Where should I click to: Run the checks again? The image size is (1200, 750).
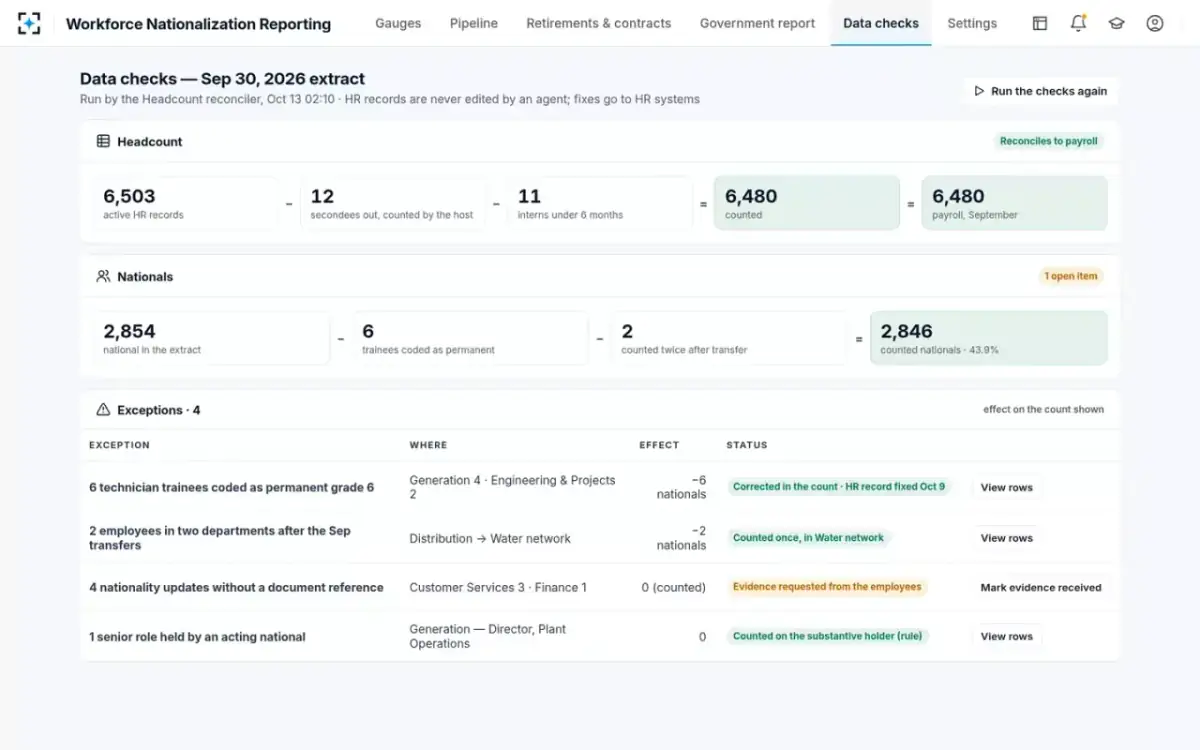click(1041, 91)
